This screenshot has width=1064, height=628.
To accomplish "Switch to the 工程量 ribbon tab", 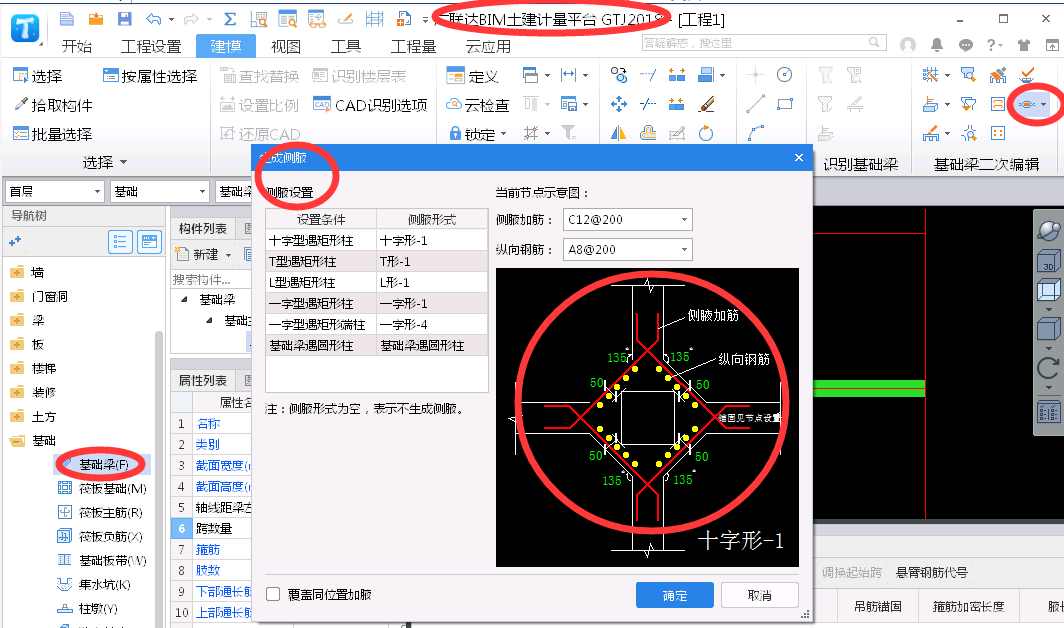I will 413,46.
